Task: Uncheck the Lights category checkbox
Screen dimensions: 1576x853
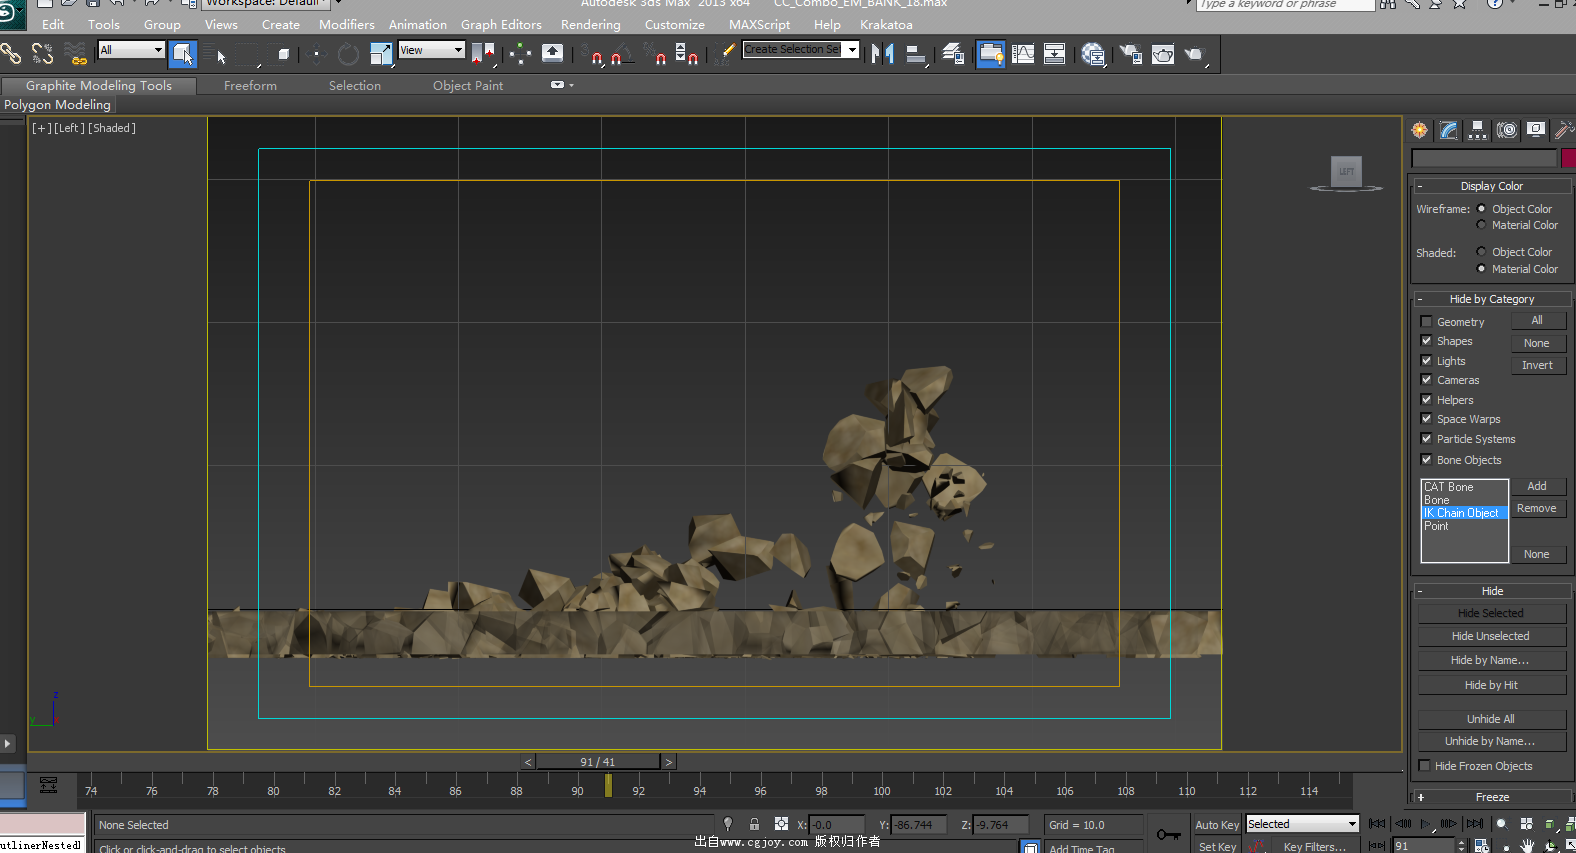Action: (1427, 361)
